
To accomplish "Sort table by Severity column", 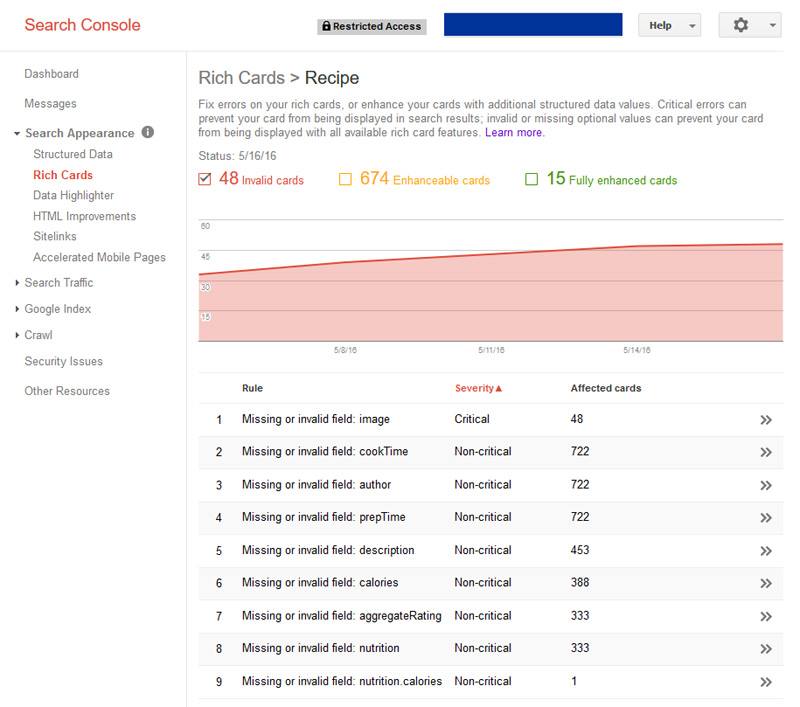I will [x=478, y=388].
